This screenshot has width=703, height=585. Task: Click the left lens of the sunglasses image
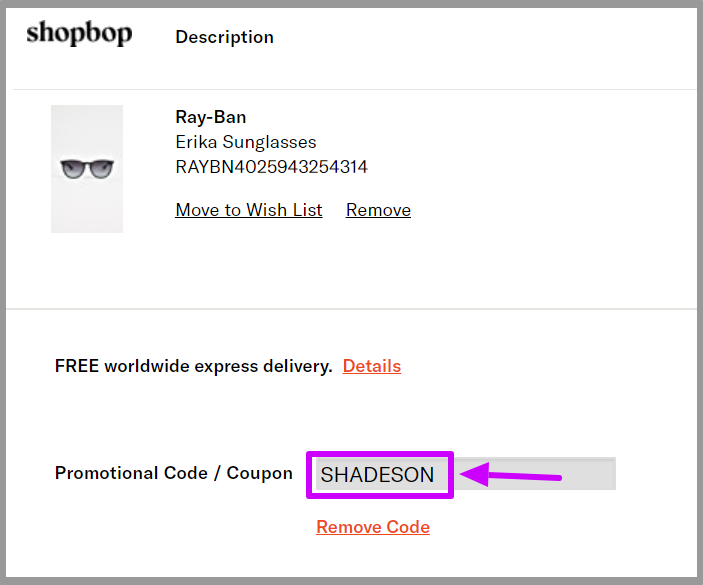[73, 169]
